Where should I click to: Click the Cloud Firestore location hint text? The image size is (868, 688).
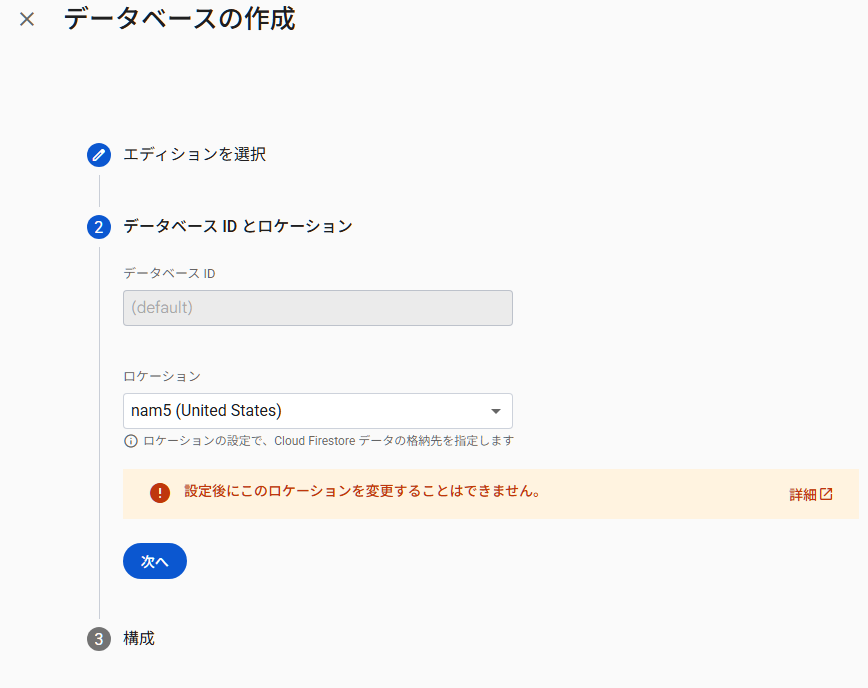[x=328, y=441]
